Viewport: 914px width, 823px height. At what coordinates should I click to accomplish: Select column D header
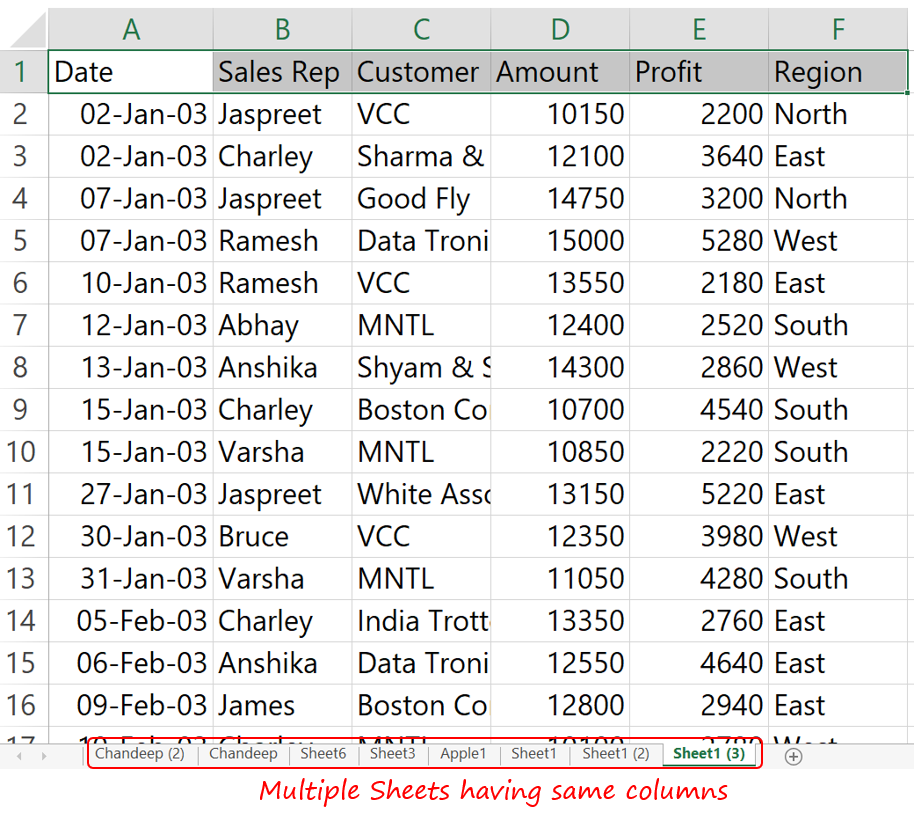coord(559,29)
